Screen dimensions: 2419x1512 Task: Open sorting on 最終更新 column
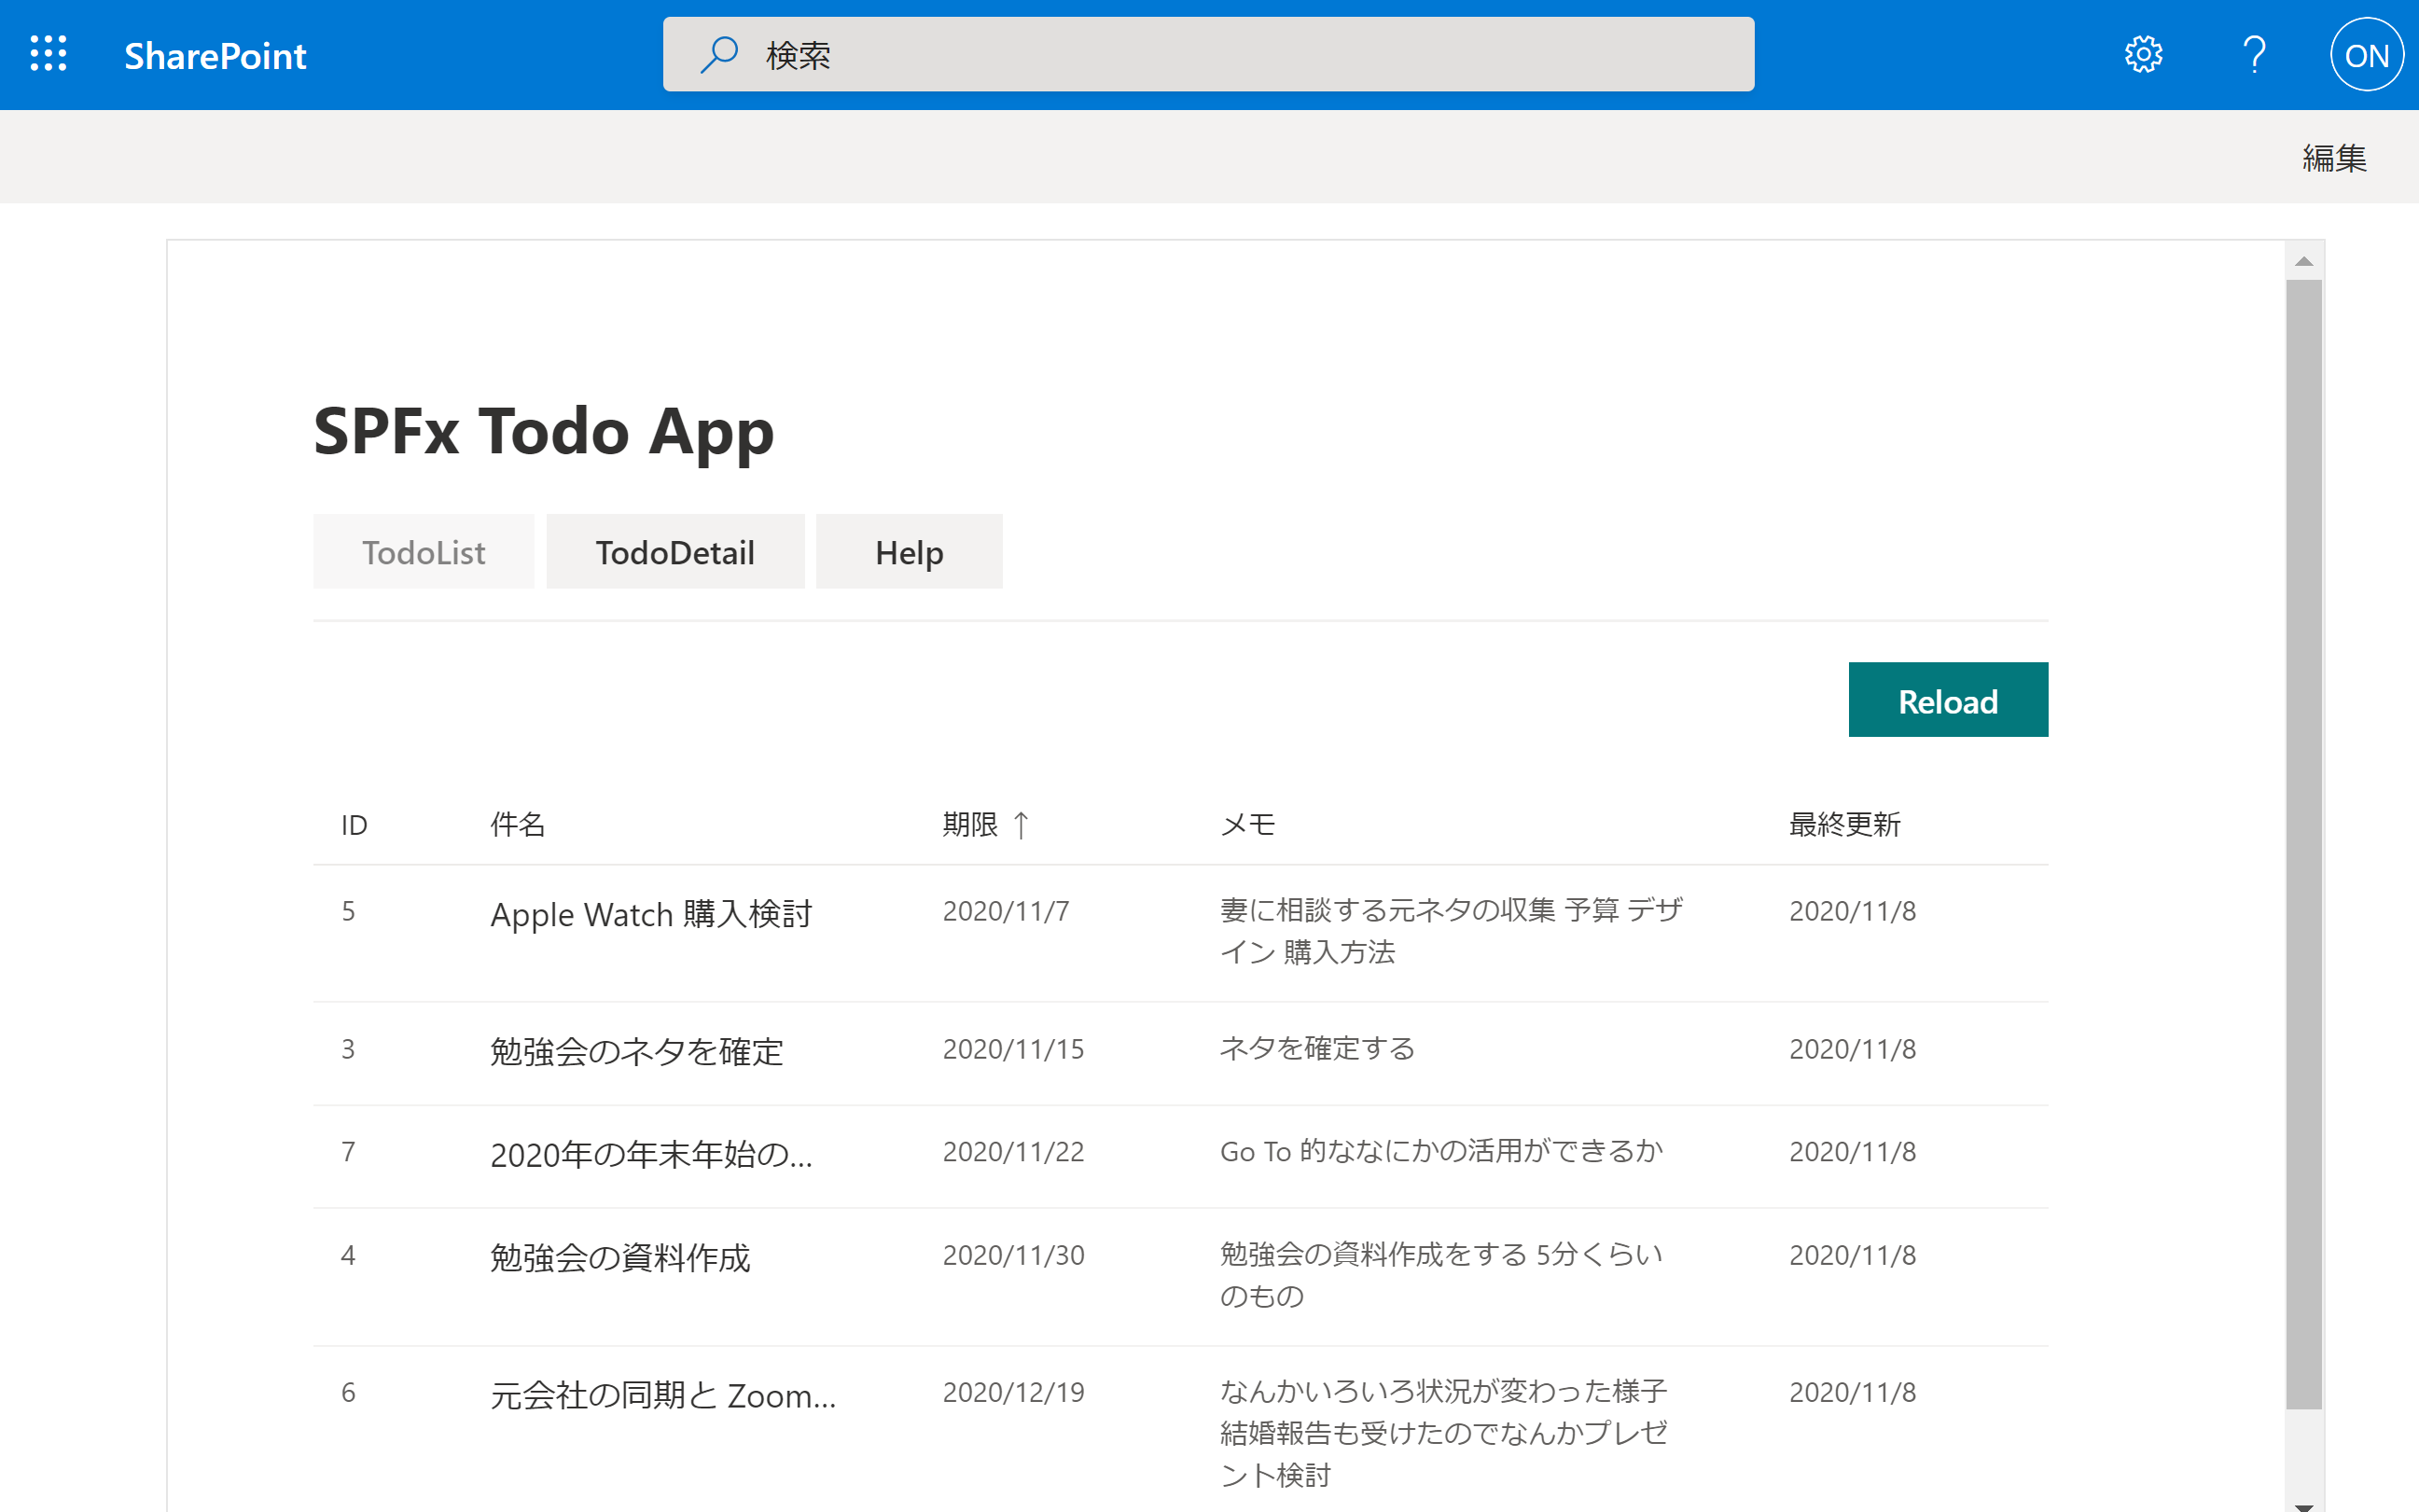coord(1845,824)
